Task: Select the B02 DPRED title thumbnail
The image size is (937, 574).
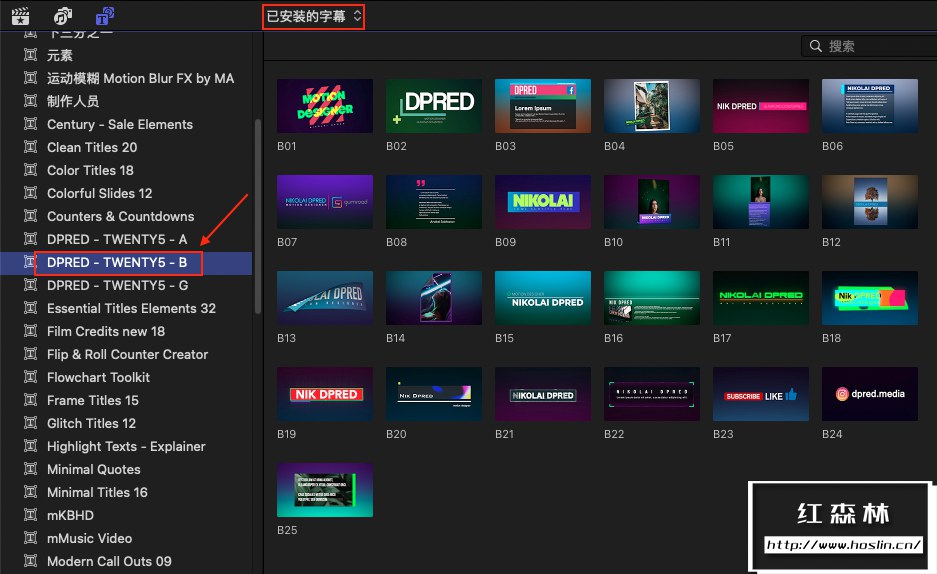Action: click(x=434, y=106)
